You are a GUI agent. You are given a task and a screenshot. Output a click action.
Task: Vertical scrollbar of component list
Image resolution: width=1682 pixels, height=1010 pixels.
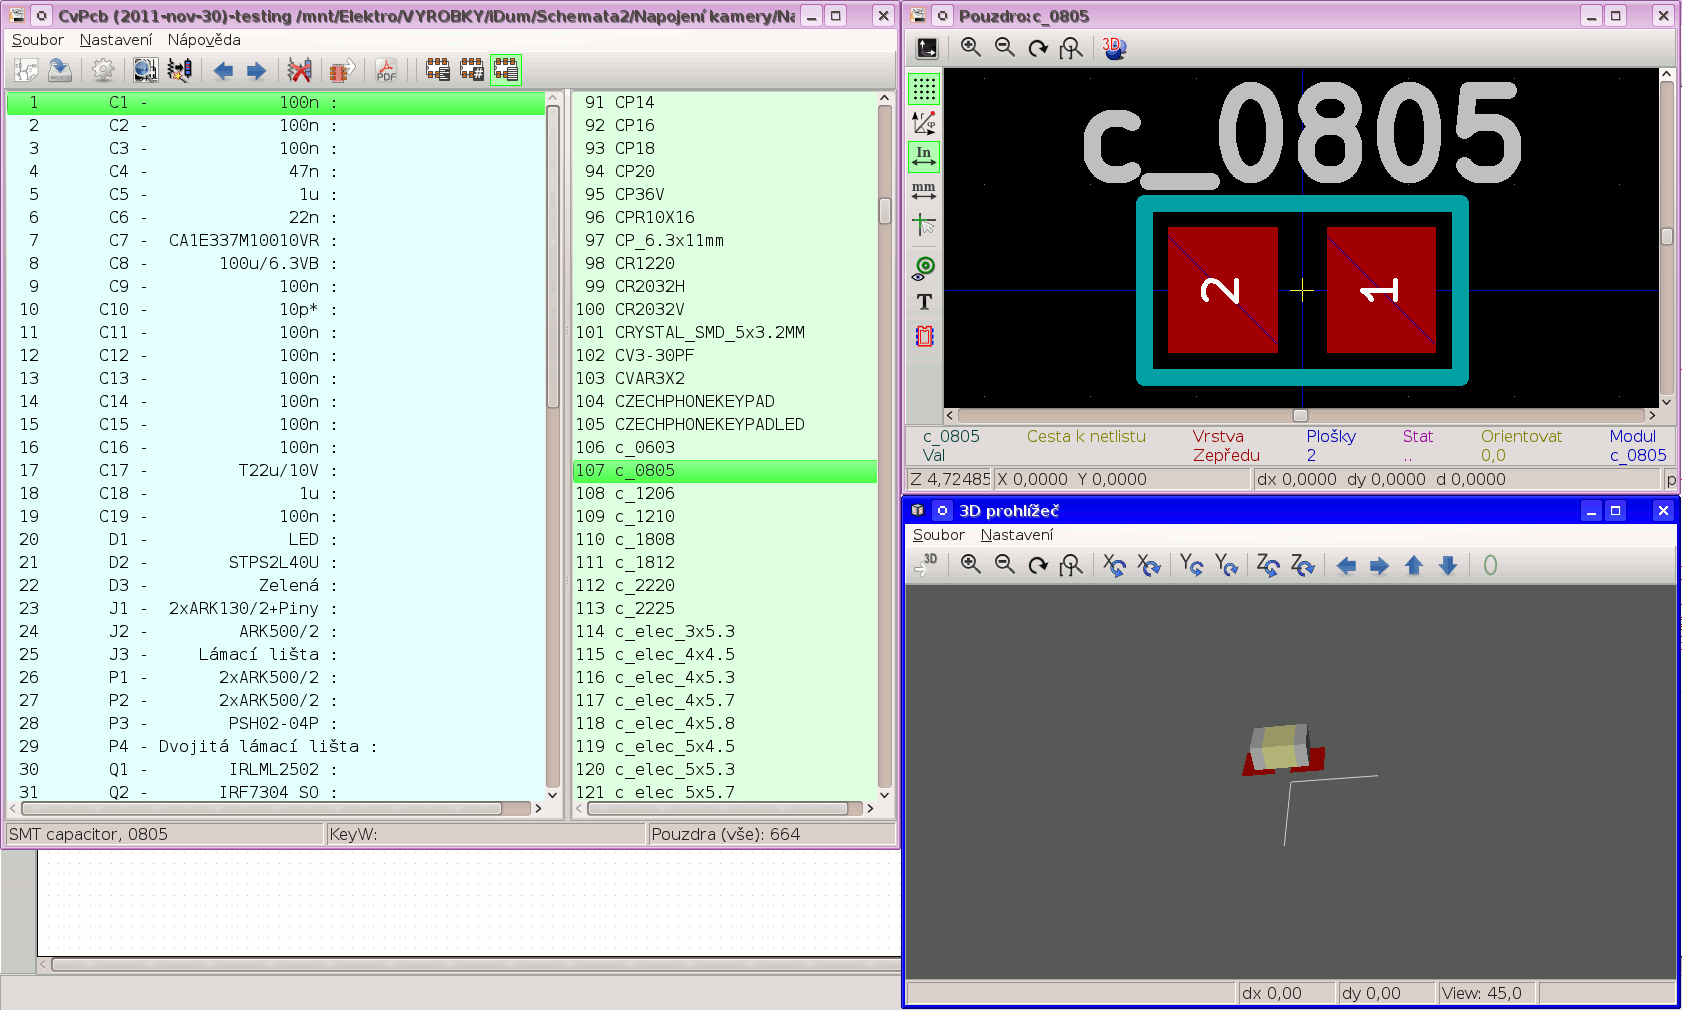(553, 446)
